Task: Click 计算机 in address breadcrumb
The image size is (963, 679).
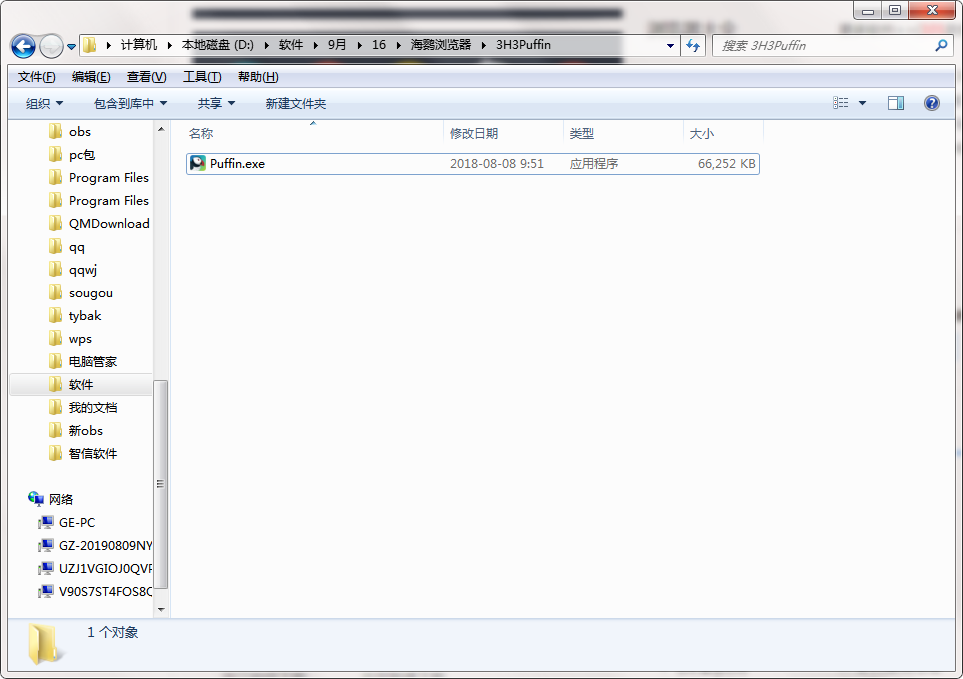Action: (139, 45)
